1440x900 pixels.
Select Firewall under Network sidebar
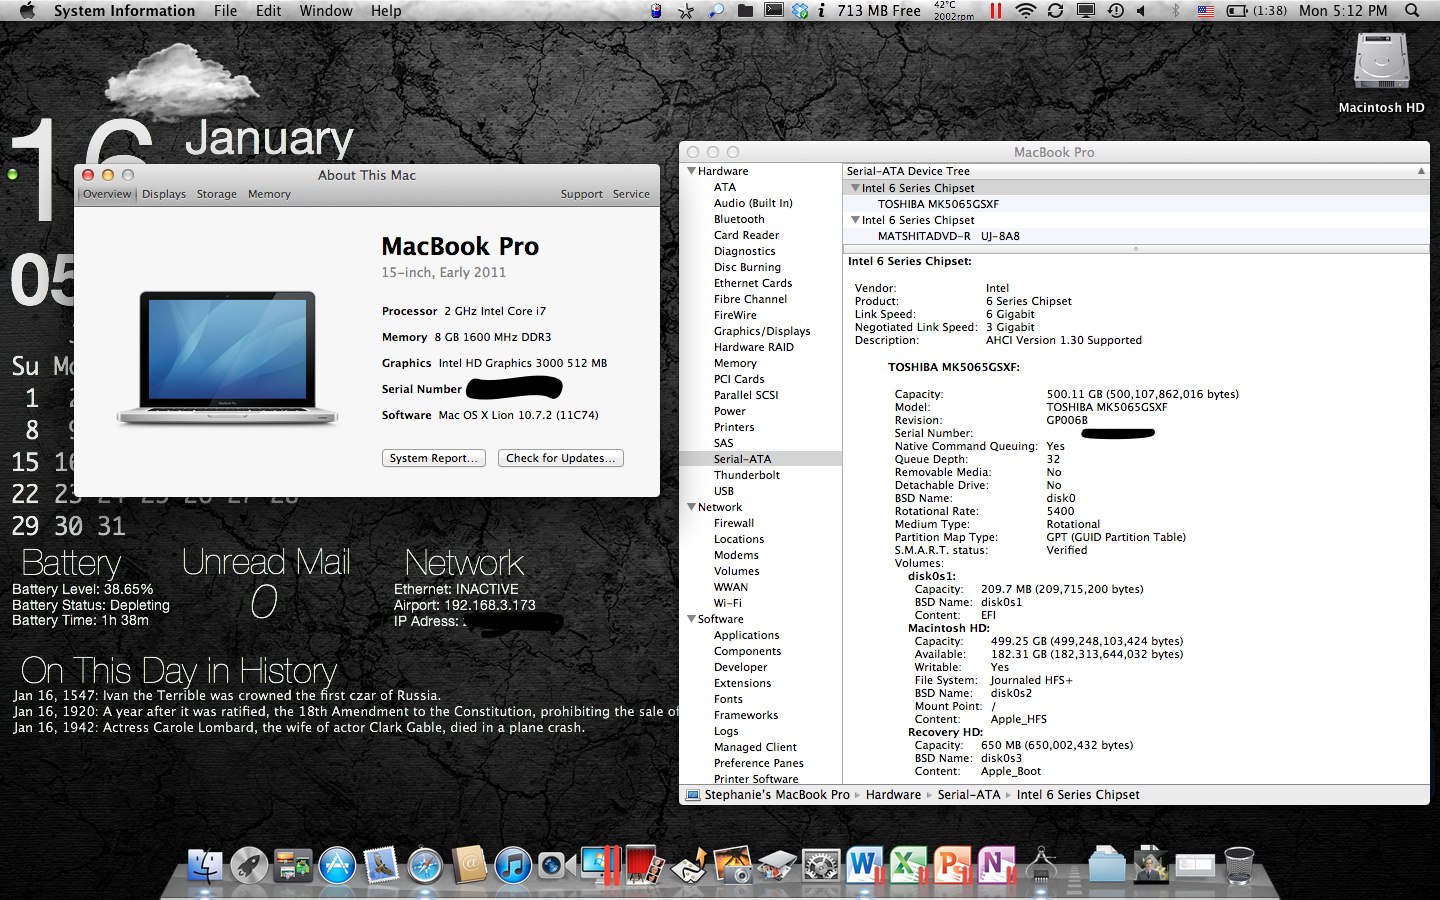tap(734, 523)
